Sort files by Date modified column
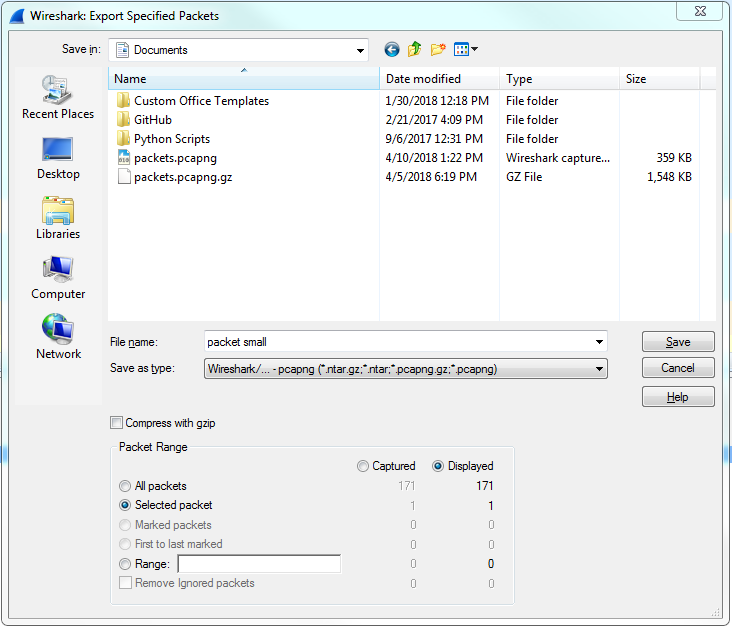Screen dimensions: 732x627 click(424, 79)
